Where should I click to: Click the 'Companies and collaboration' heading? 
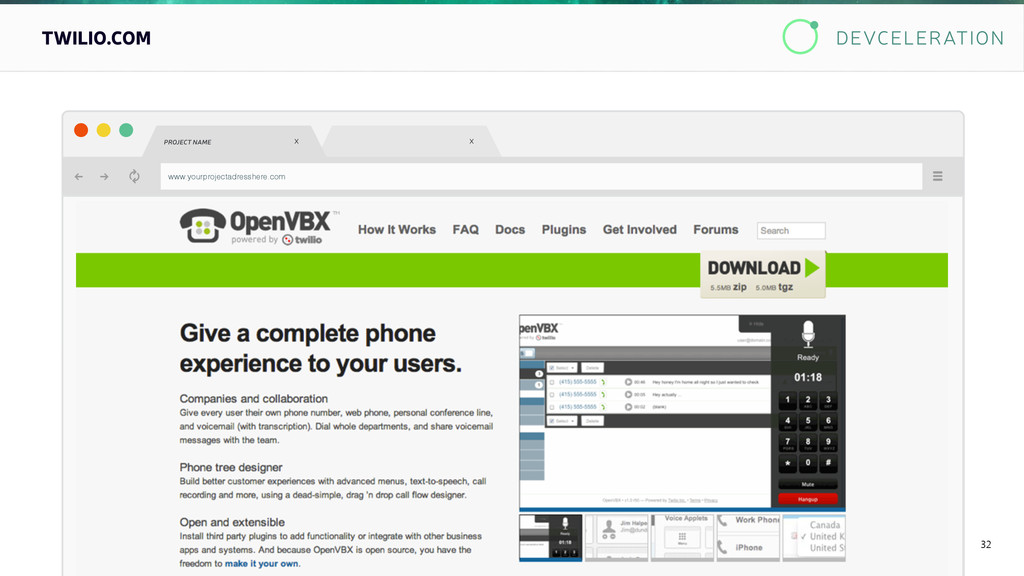point(253,398)
